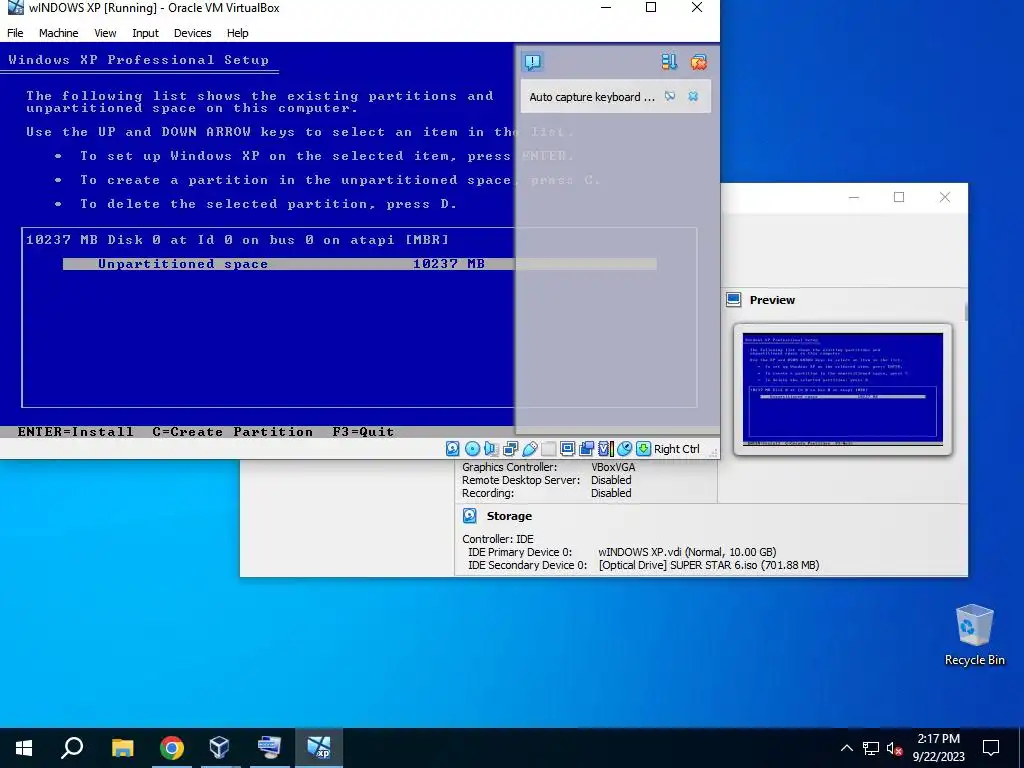This screenshot has height=768, width=1024.
Task: Click the Auto capture keyboard notification text
Action: click(592, 97)
